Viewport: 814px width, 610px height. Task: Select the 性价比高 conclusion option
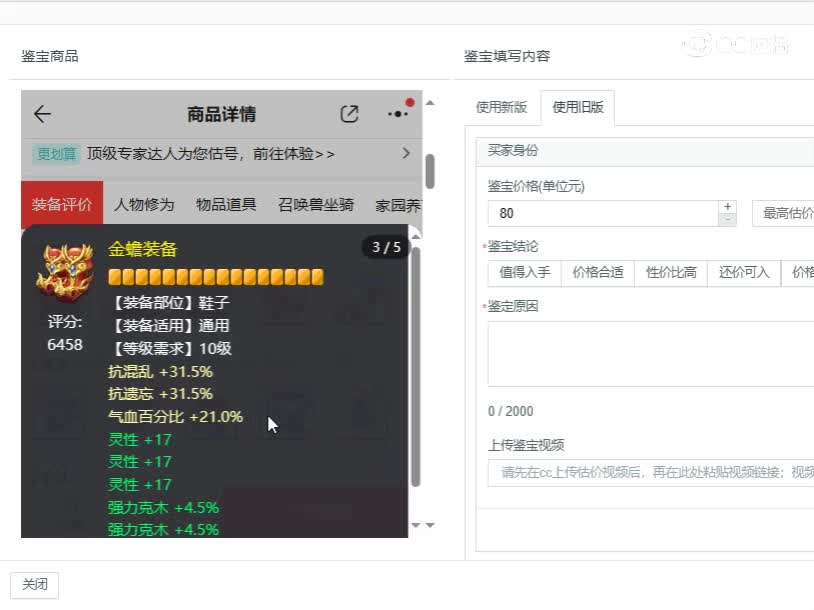click(x=670, y=272)
